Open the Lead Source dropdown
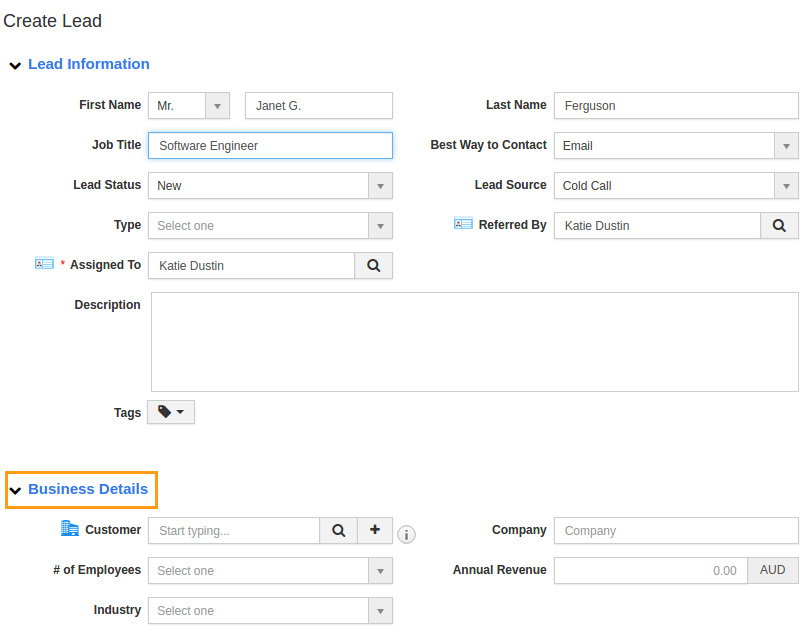Screen dimensions: 812x636 786,185
